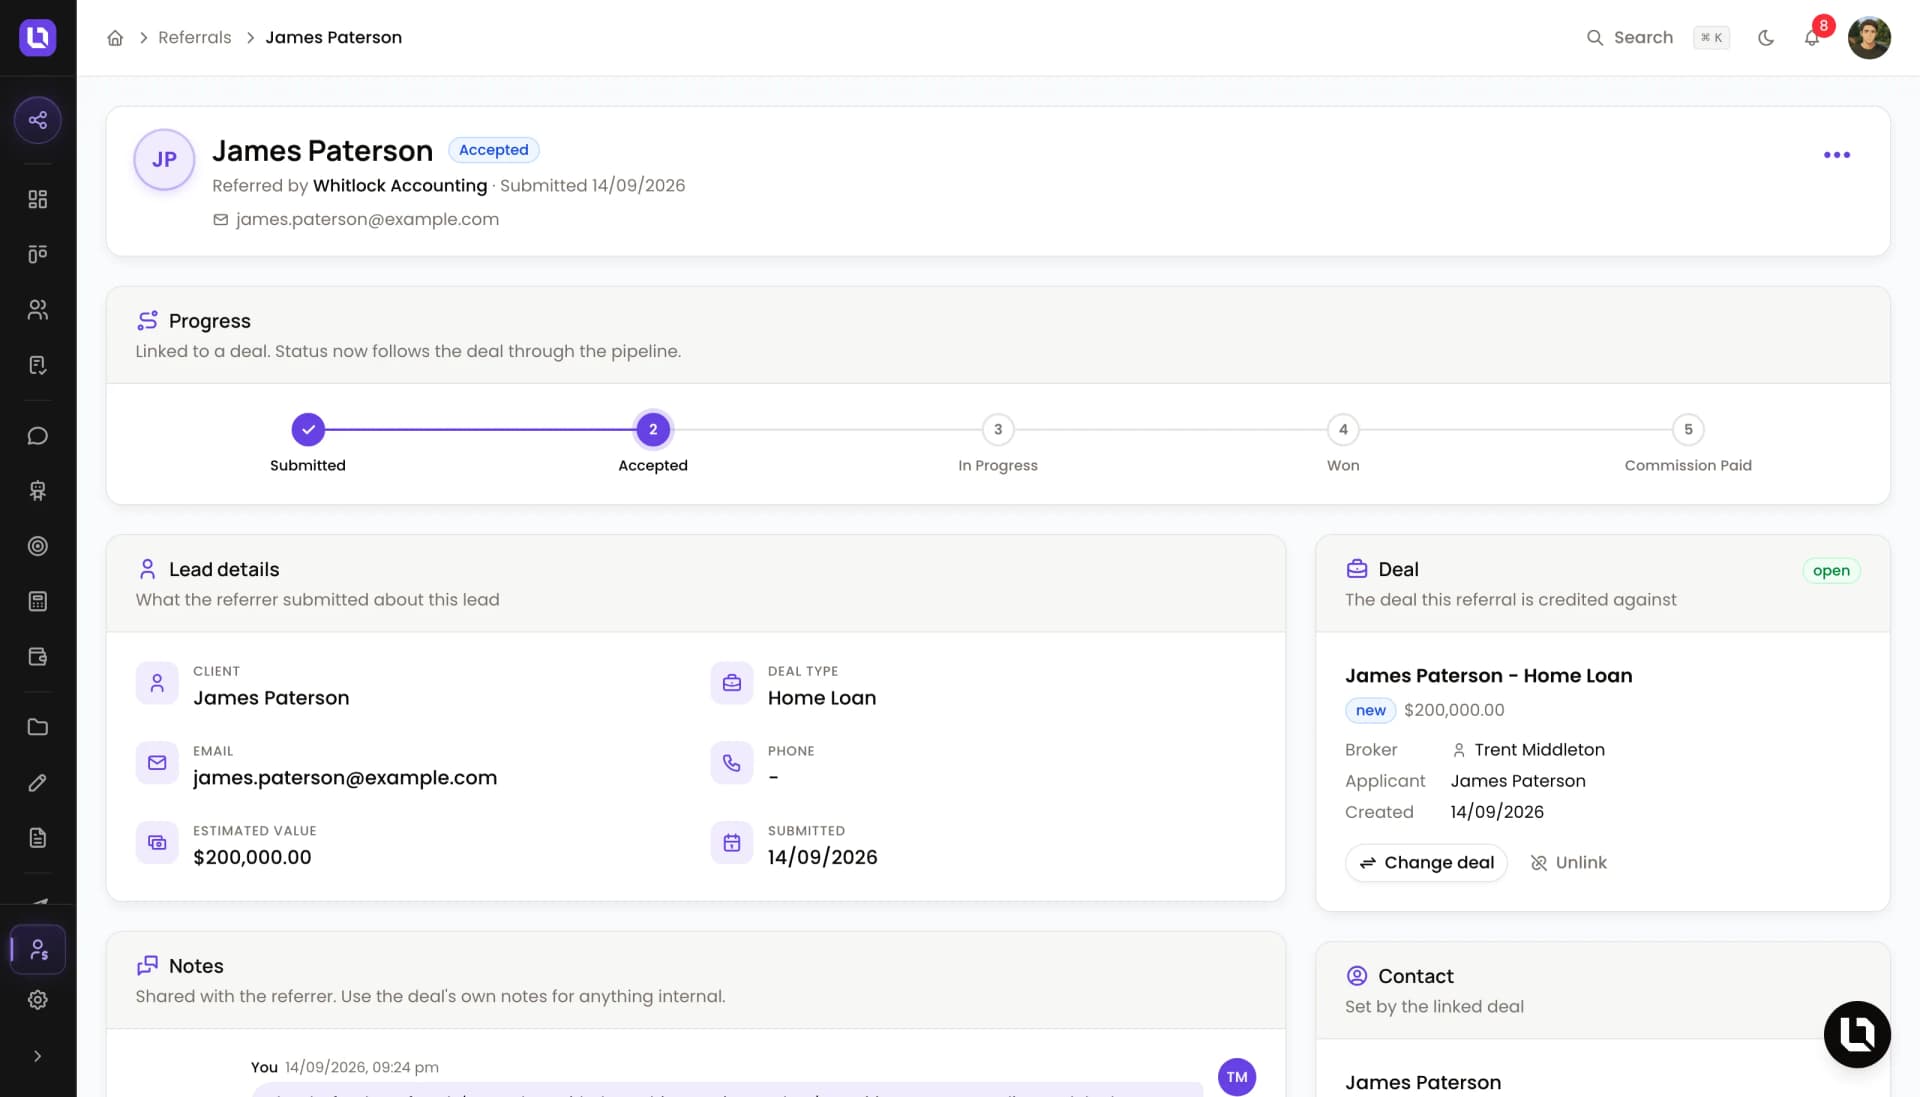The height and width of the screenshot is (1097, 1920).
Task: Click the open deal status badge
Action: (x=1831, y=571)
